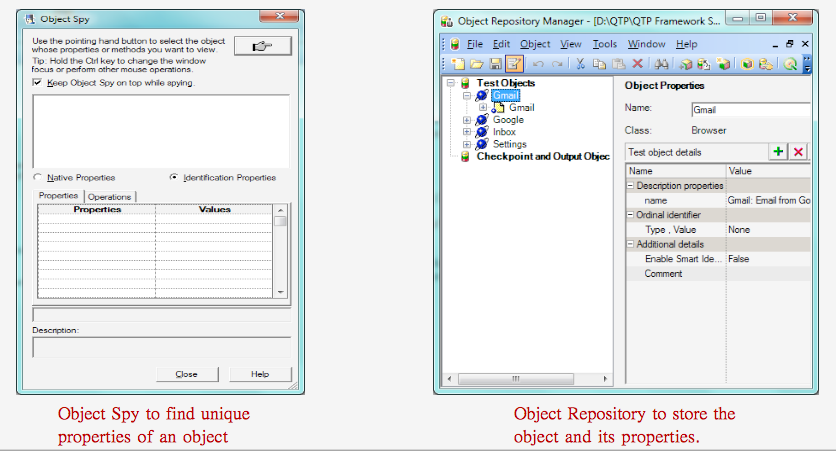Click the Save toolbar icon

[x=494, y=64]
